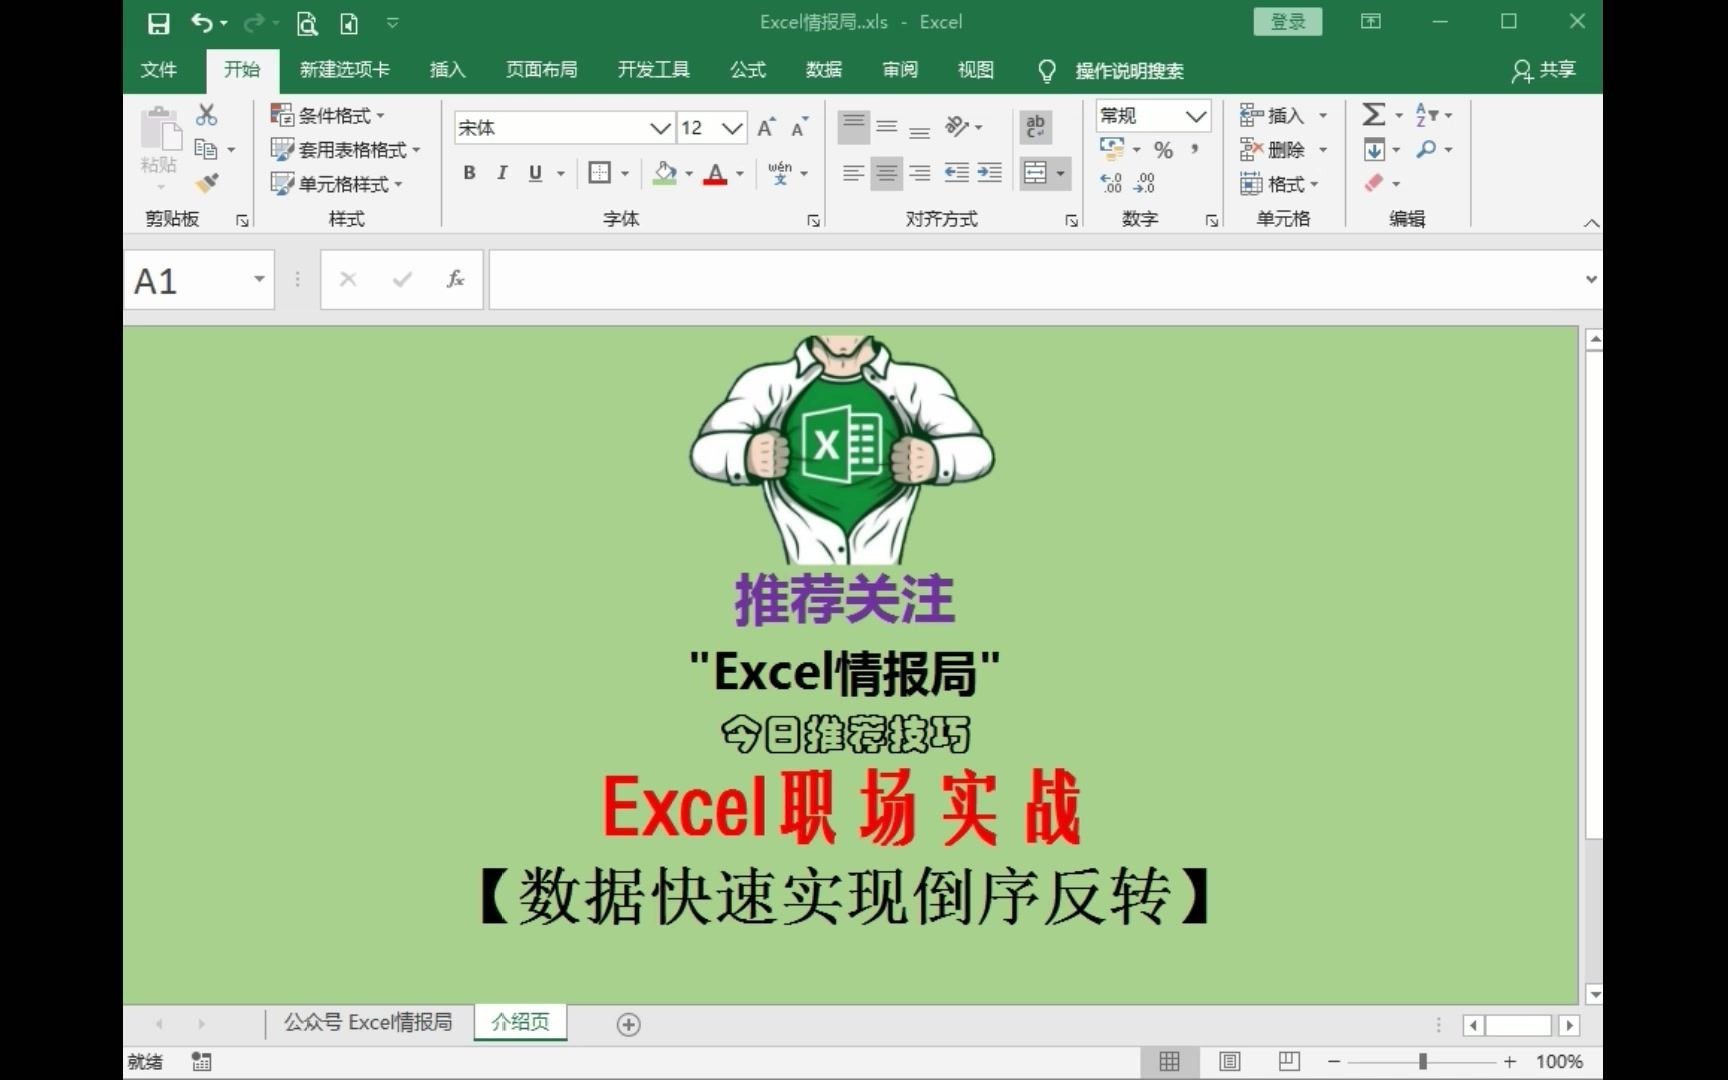Click the Save icon in quick access toolbar
The width and height of the screenshot is (1728, 1080).
[x=158, y=23]
